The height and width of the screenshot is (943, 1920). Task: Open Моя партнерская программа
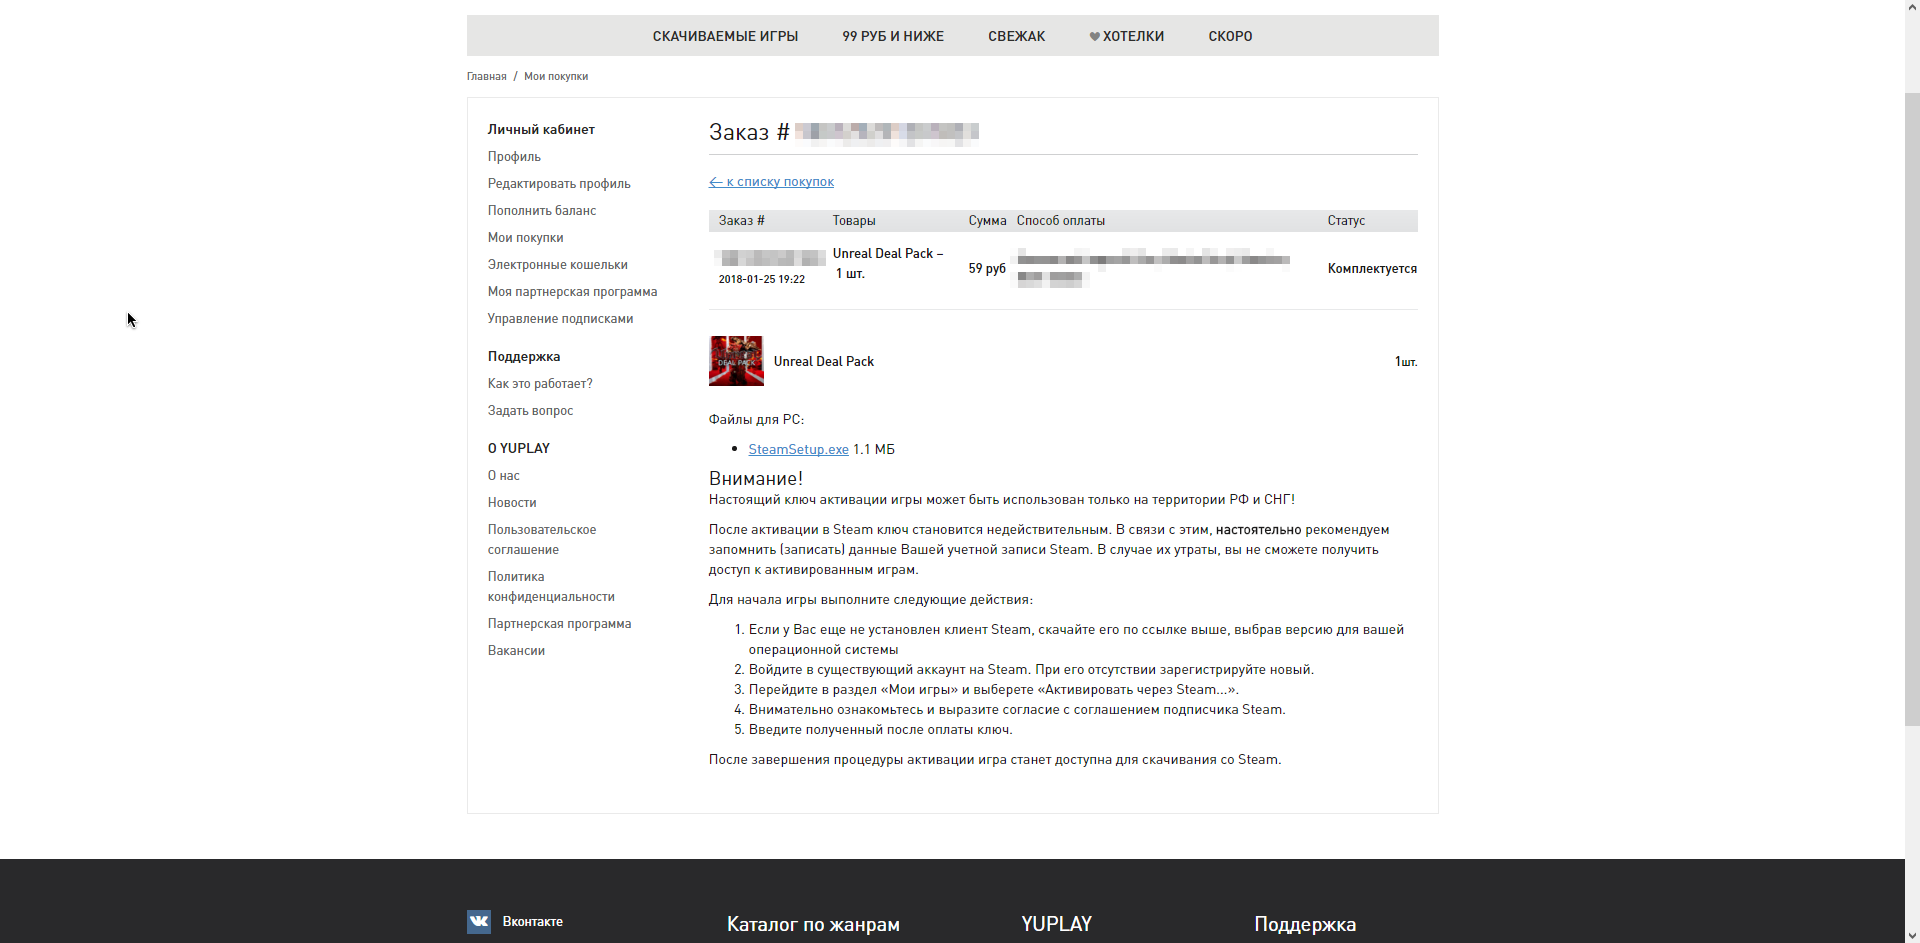[x=572, y=291]
